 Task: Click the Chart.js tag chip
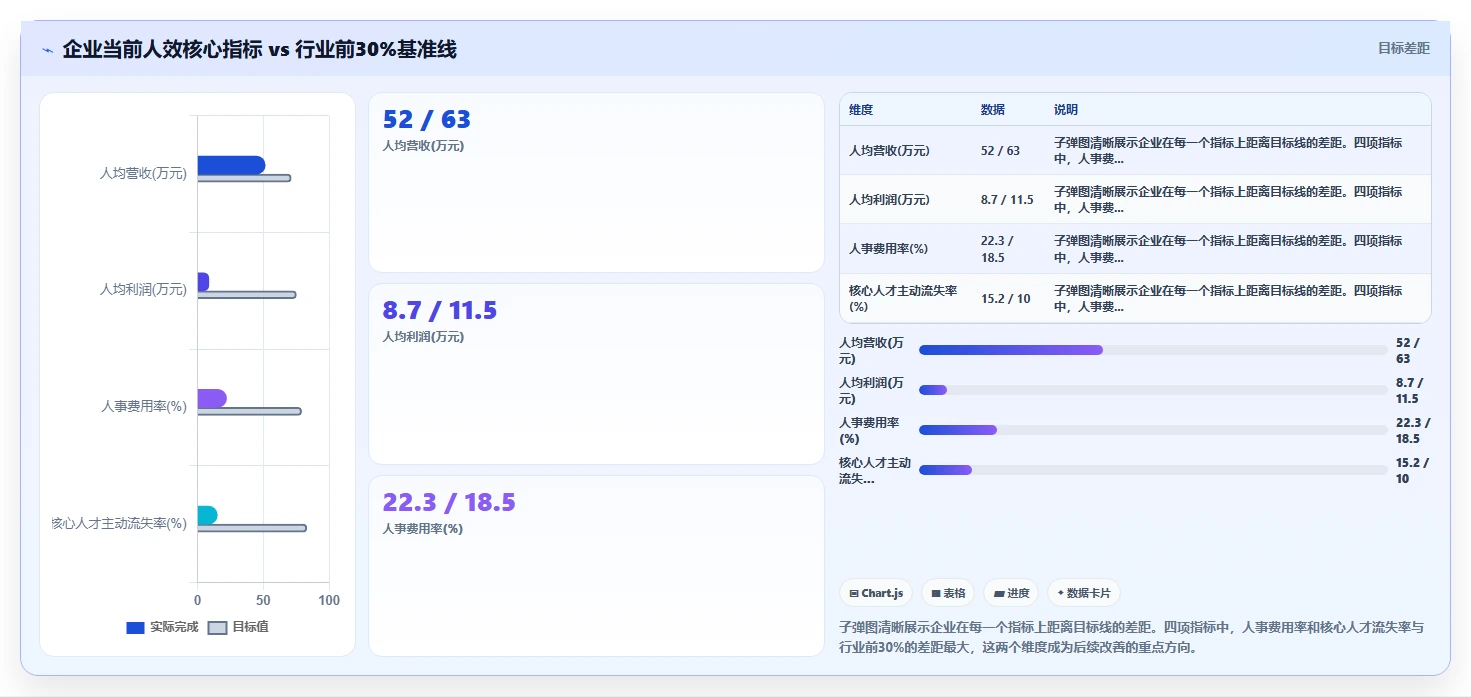[x=876, y=593]
